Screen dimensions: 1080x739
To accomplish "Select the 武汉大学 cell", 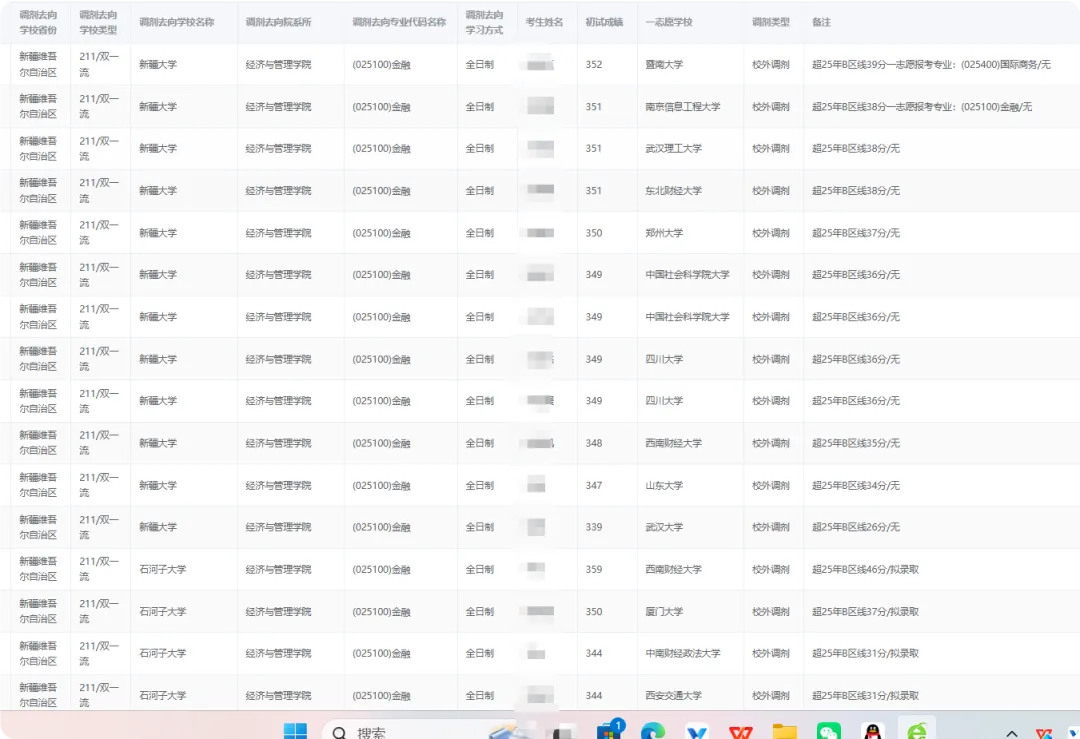I will 664,527.
